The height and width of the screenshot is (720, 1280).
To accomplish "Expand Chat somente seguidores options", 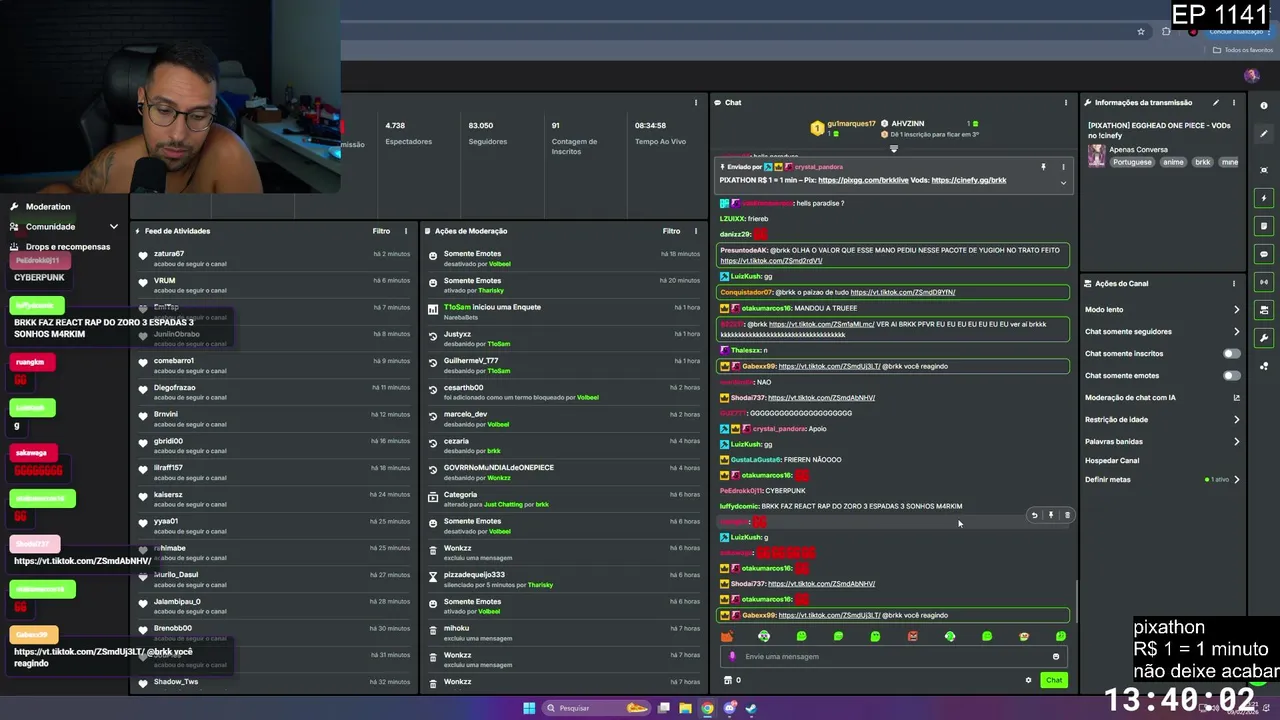I will tap(1236, 331).
